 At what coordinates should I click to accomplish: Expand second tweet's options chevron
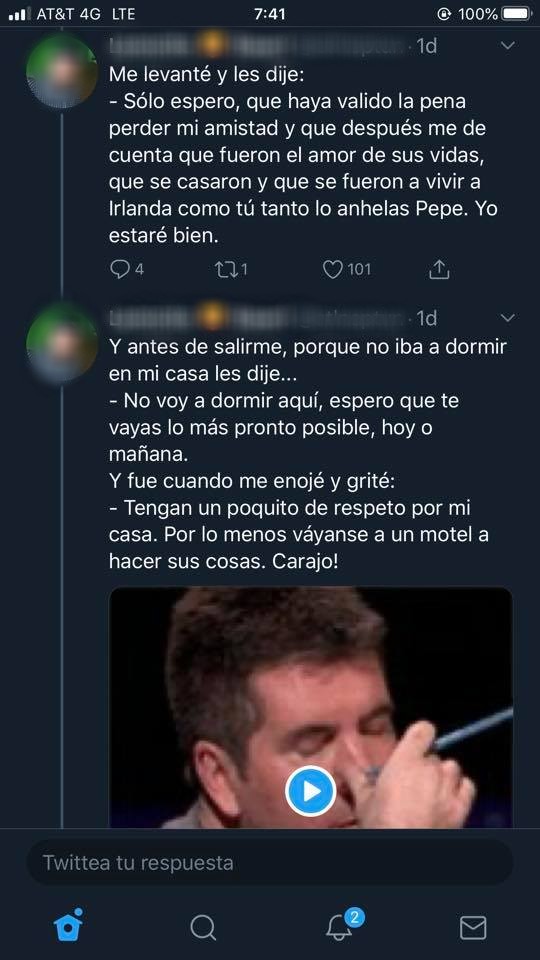508,318
